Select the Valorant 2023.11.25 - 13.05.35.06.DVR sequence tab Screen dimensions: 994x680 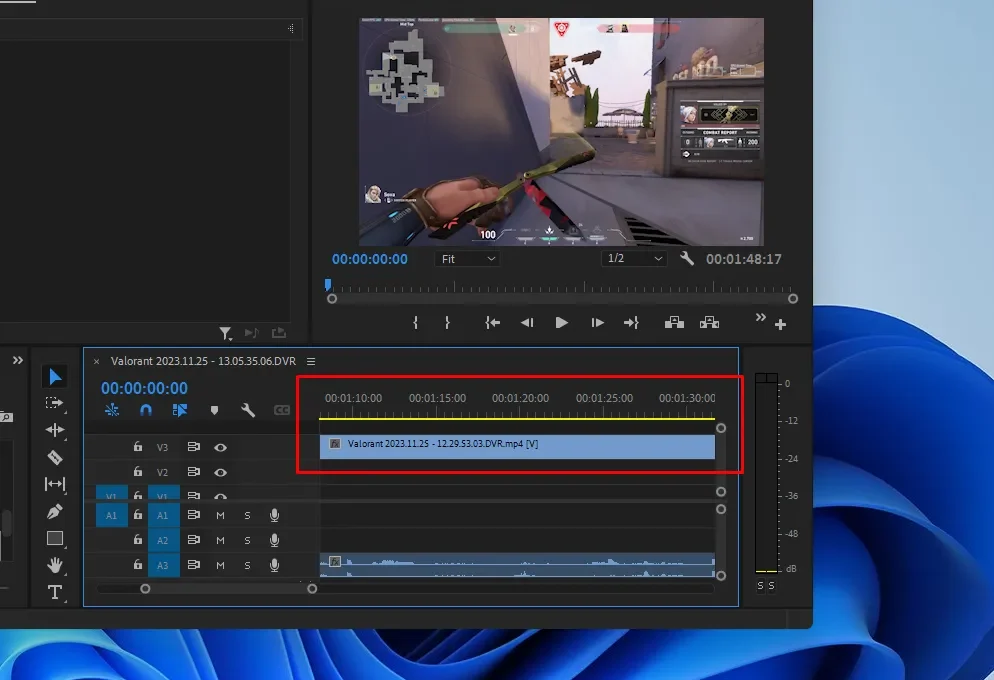203,361
